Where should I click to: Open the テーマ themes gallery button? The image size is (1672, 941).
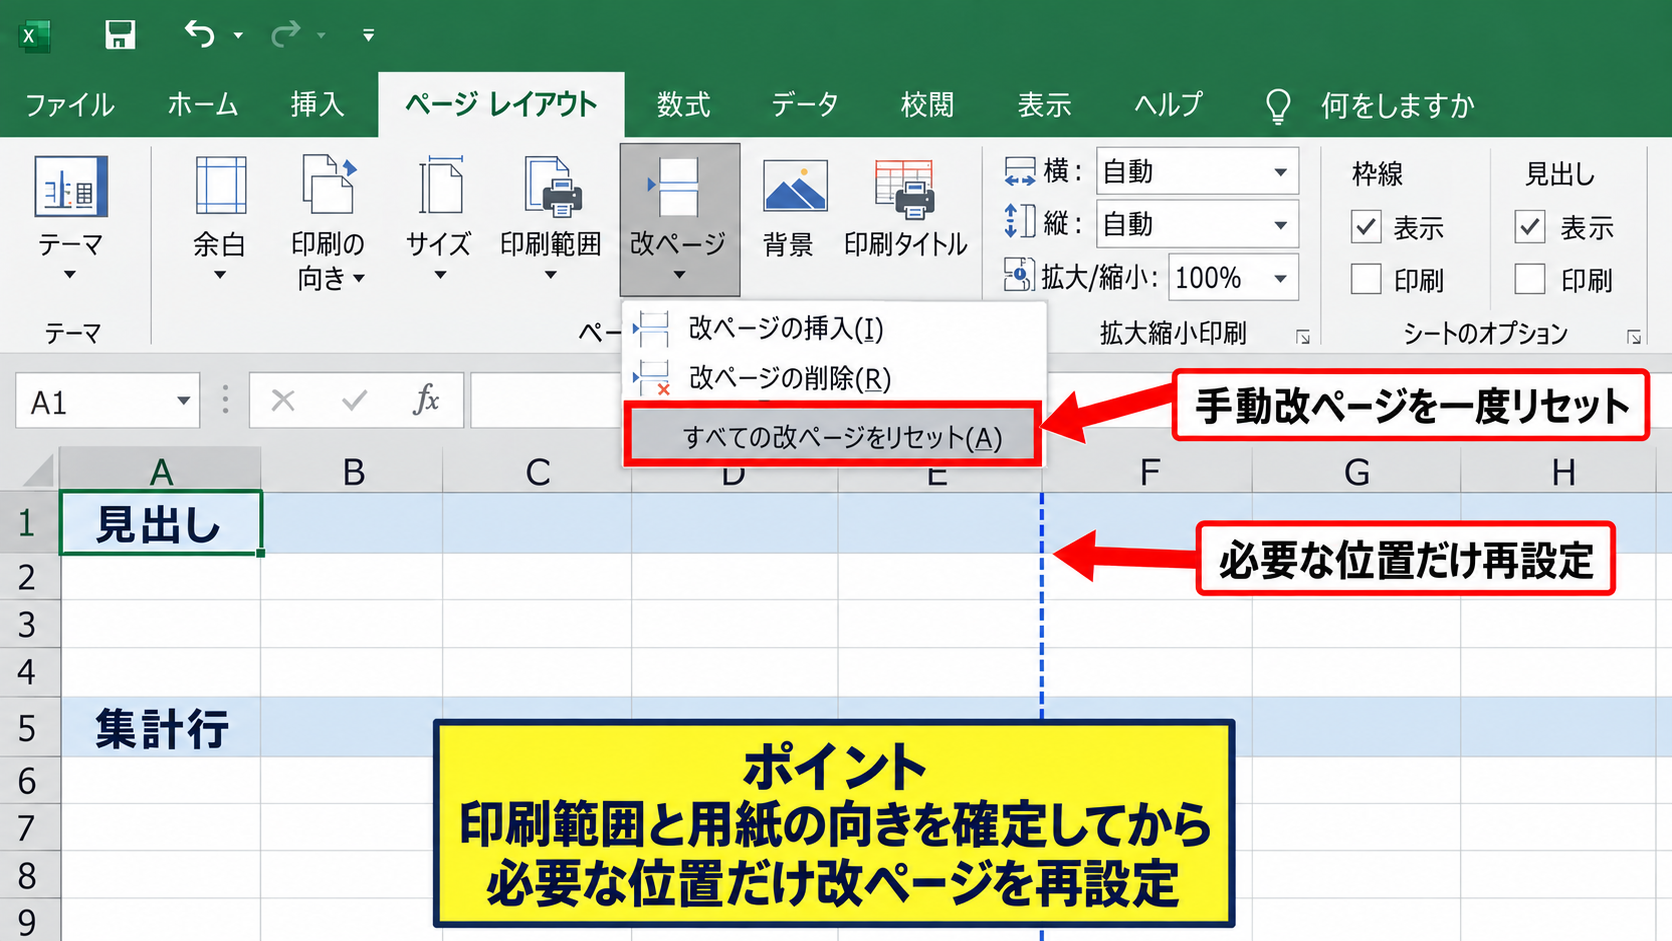(70, 218)
